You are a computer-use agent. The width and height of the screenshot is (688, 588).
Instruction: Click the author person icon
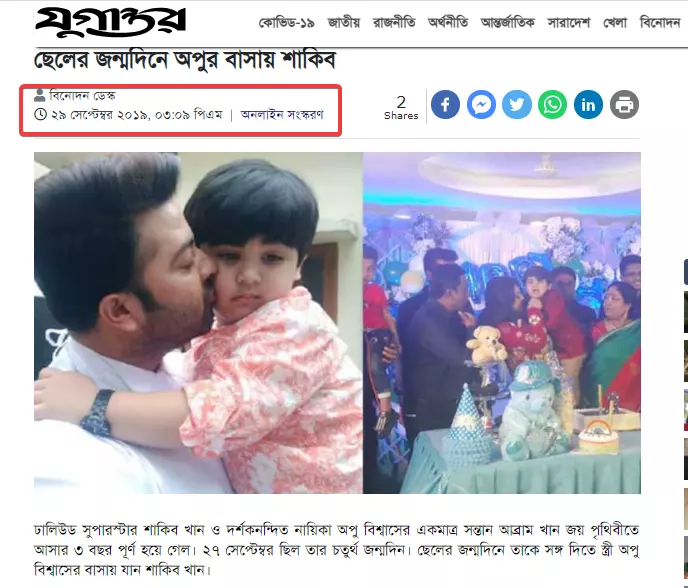pos(40,95)
